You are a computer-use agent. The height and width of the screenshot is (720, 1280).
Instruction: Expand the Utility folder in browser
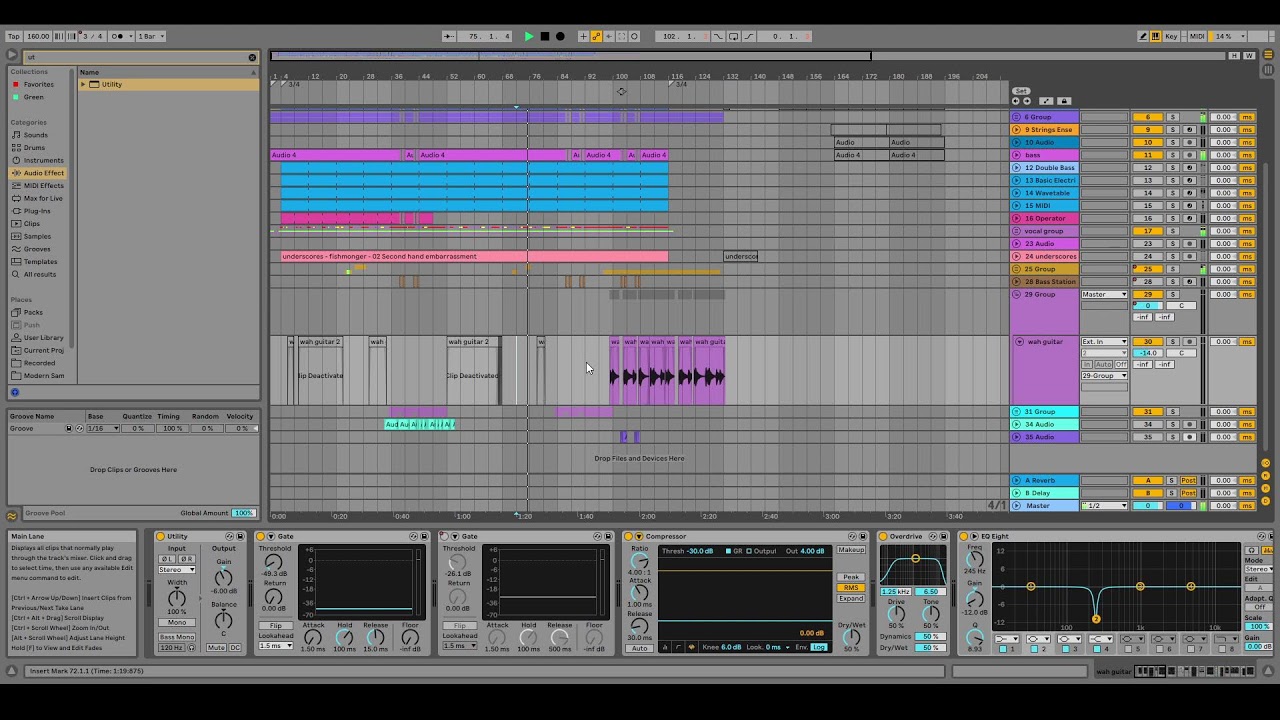83,84
